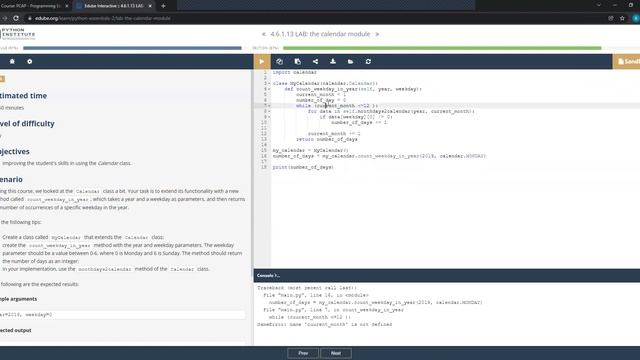View site info via padlock icon
This screenshot has height=360, width=640.
[x=30, y=18]
